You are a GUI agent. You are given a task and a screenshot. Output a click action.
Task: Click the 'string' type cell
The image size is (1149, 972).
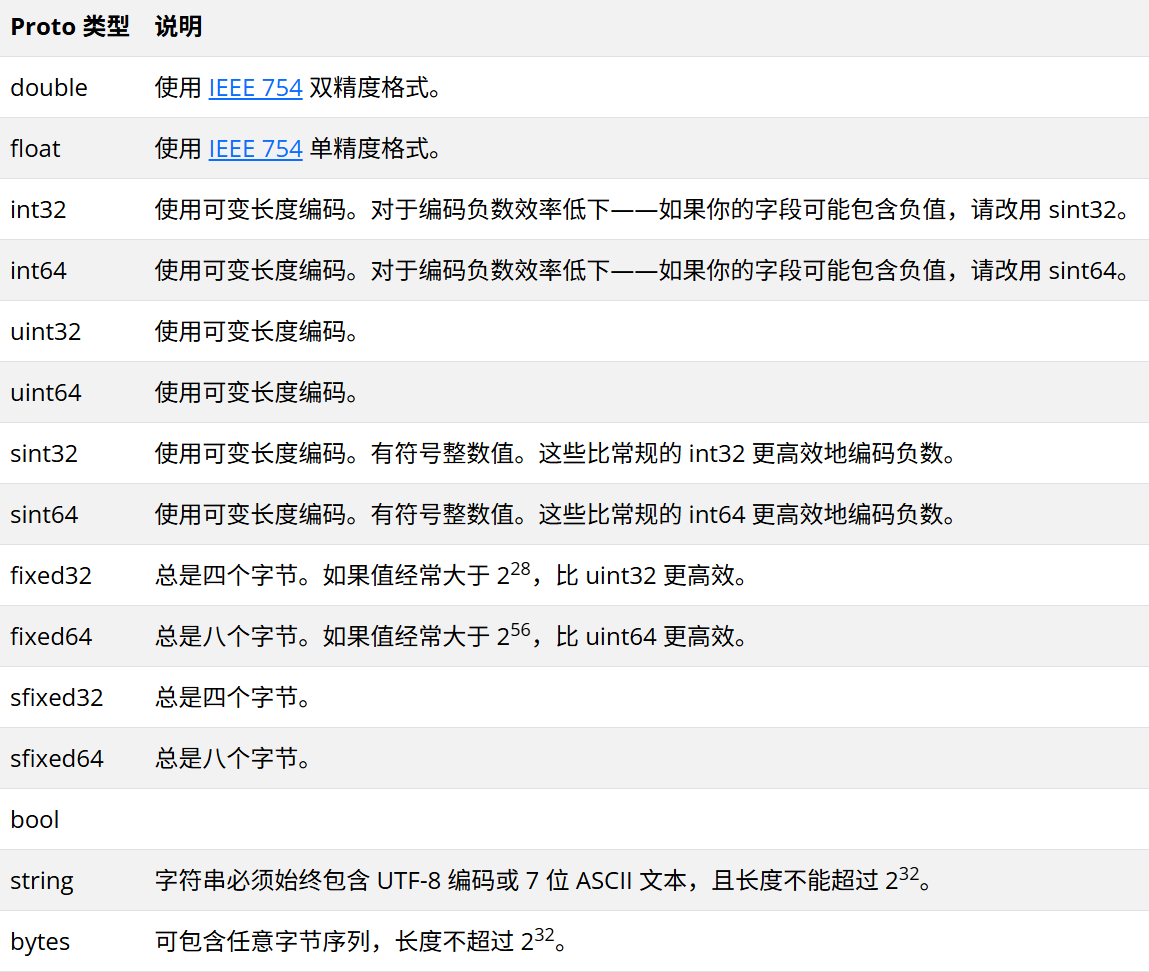pos(42,880)
